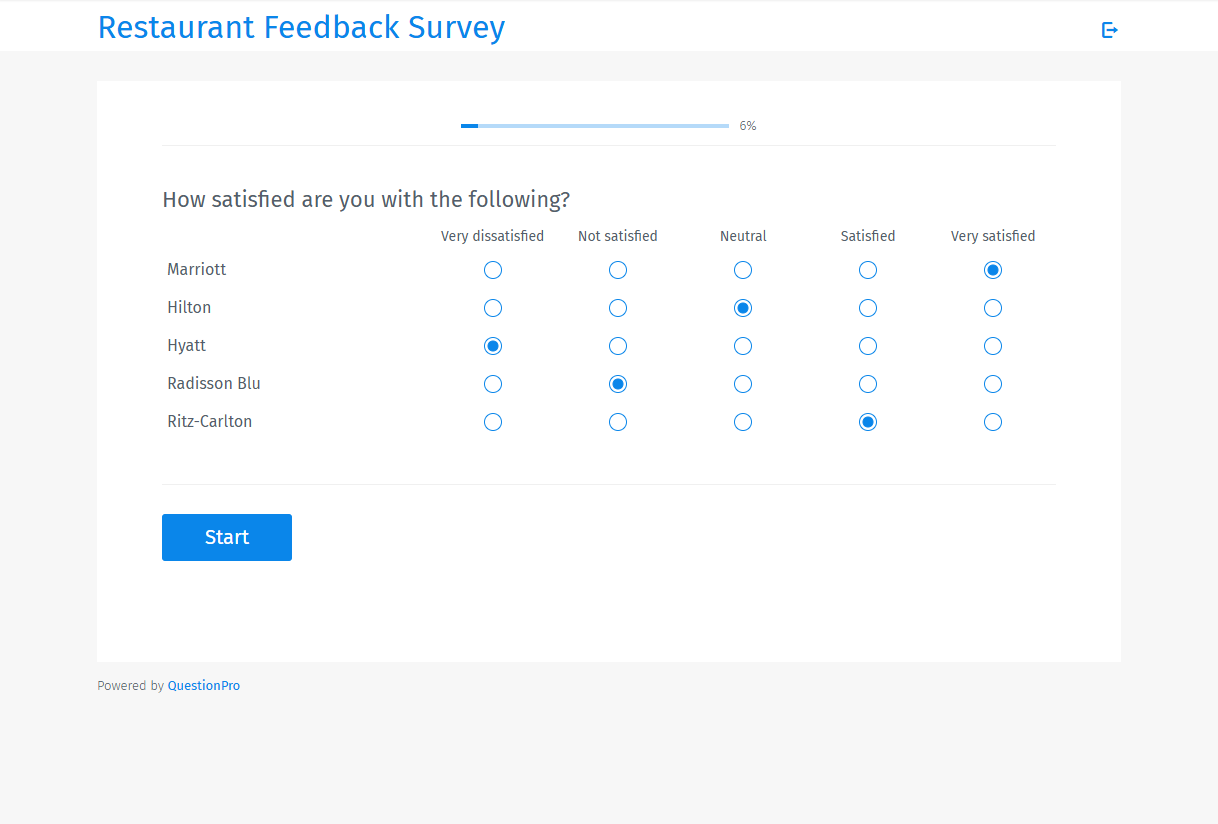Choose Very dissatisfied for Hyatt

click(492, 345)
